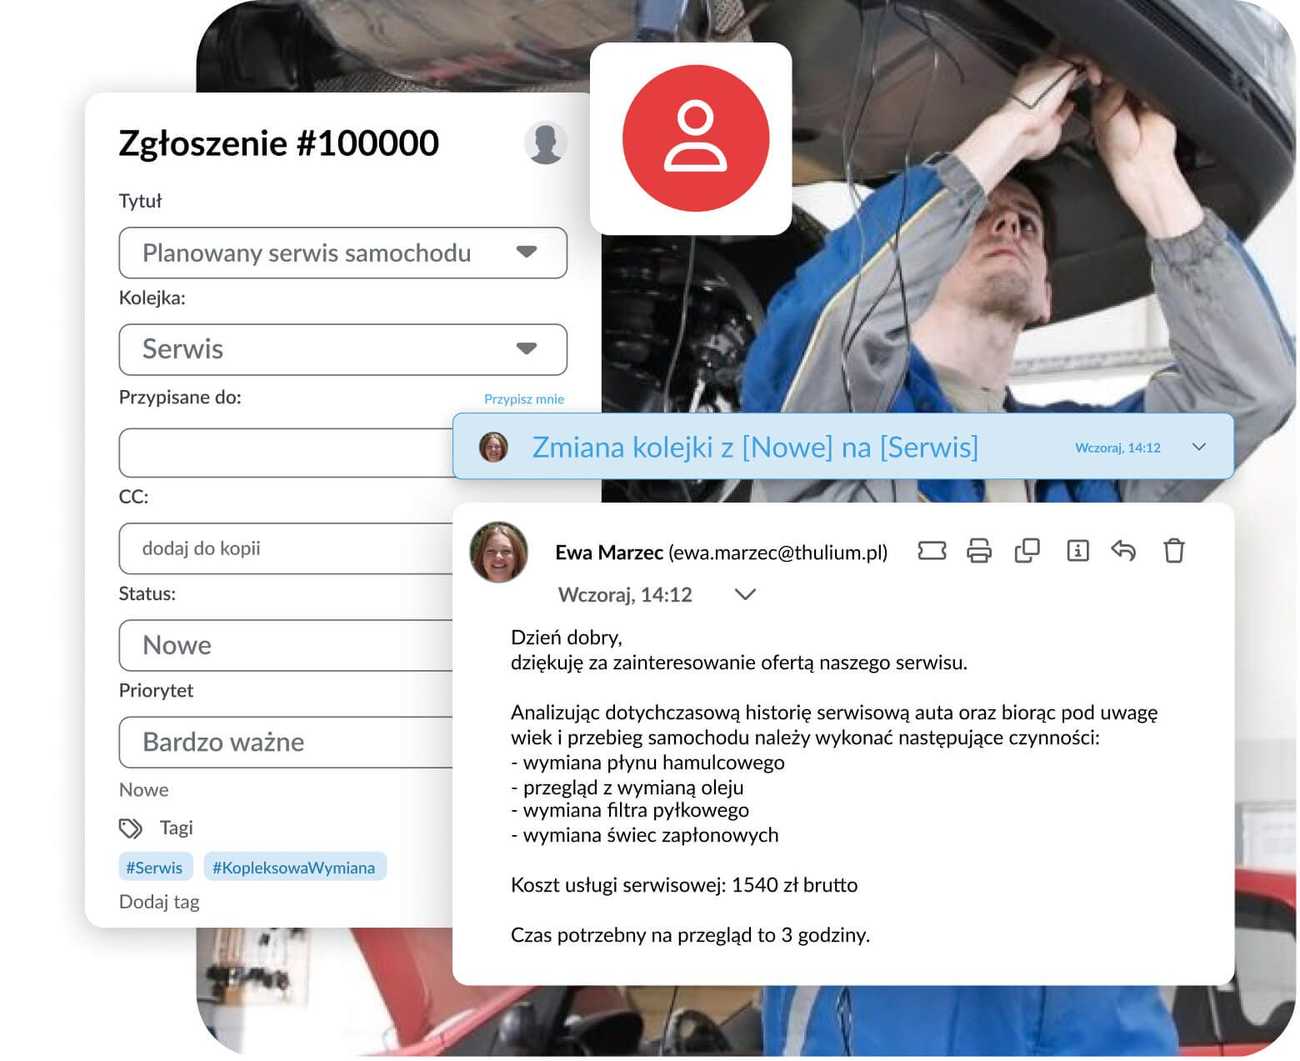
Task: Click the ticket icon in message toolbar
Action: pyautogui.click(x=931, y=551)
